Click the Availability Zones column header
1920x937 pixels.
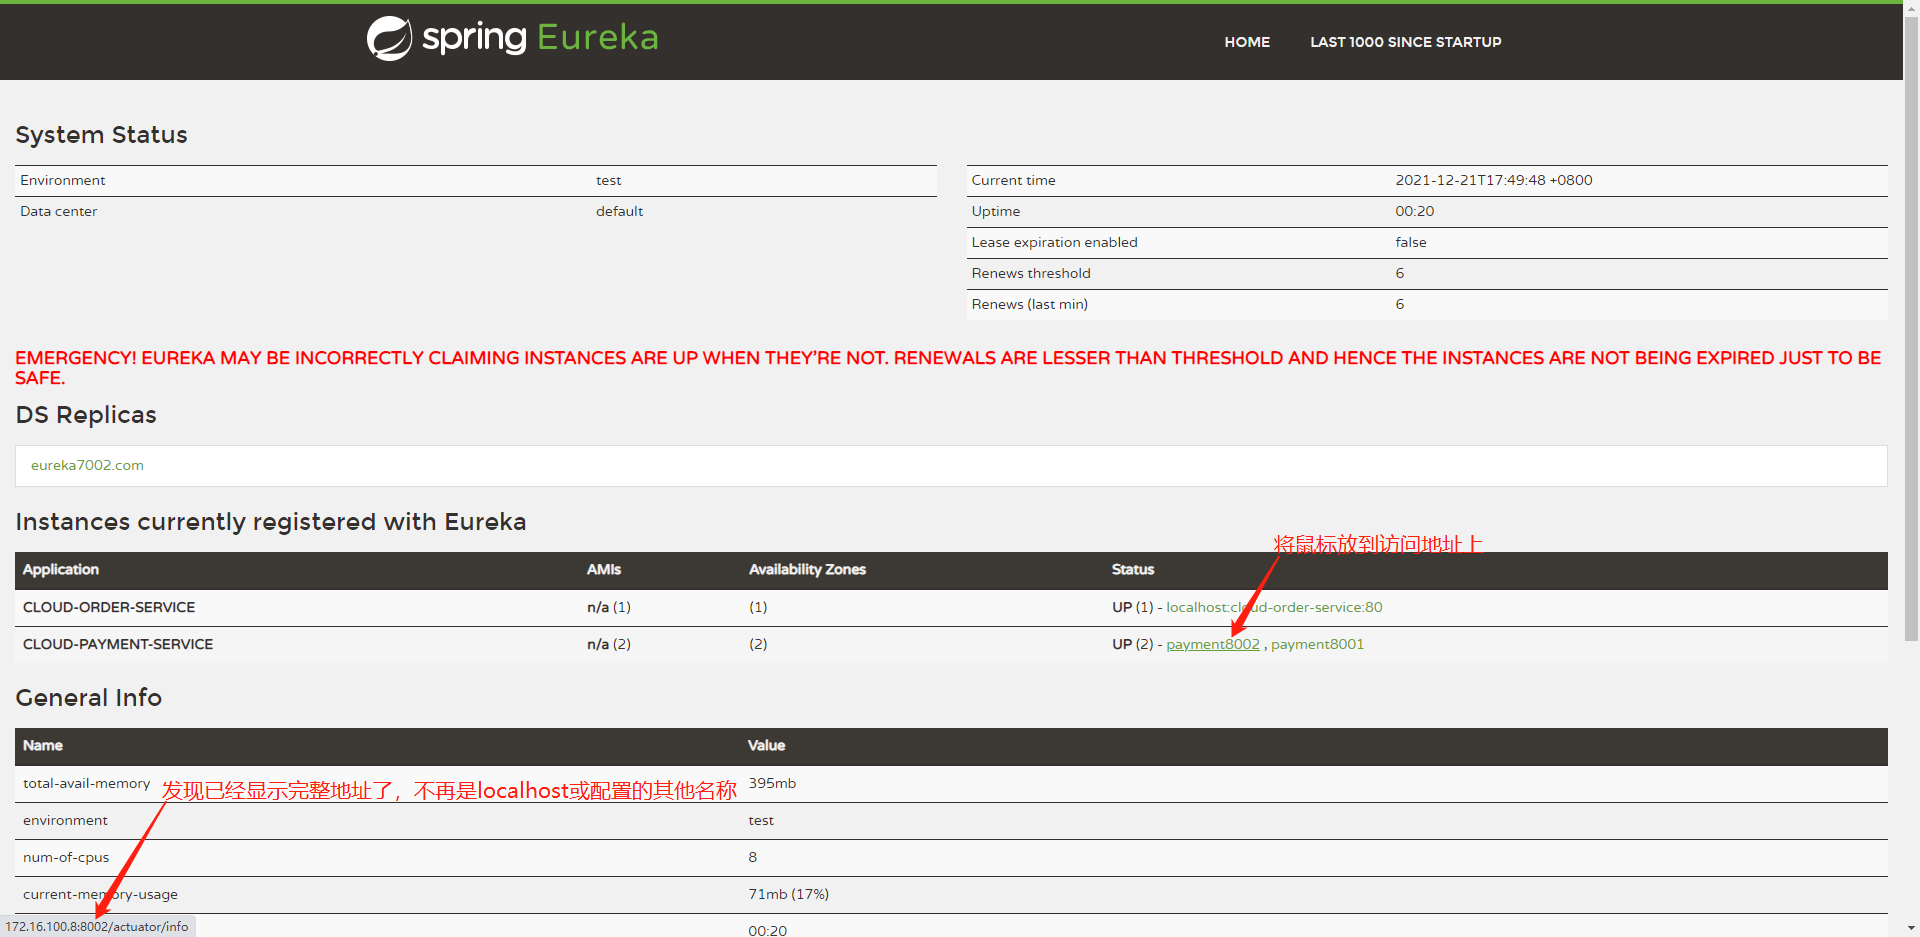pos(807,569)
